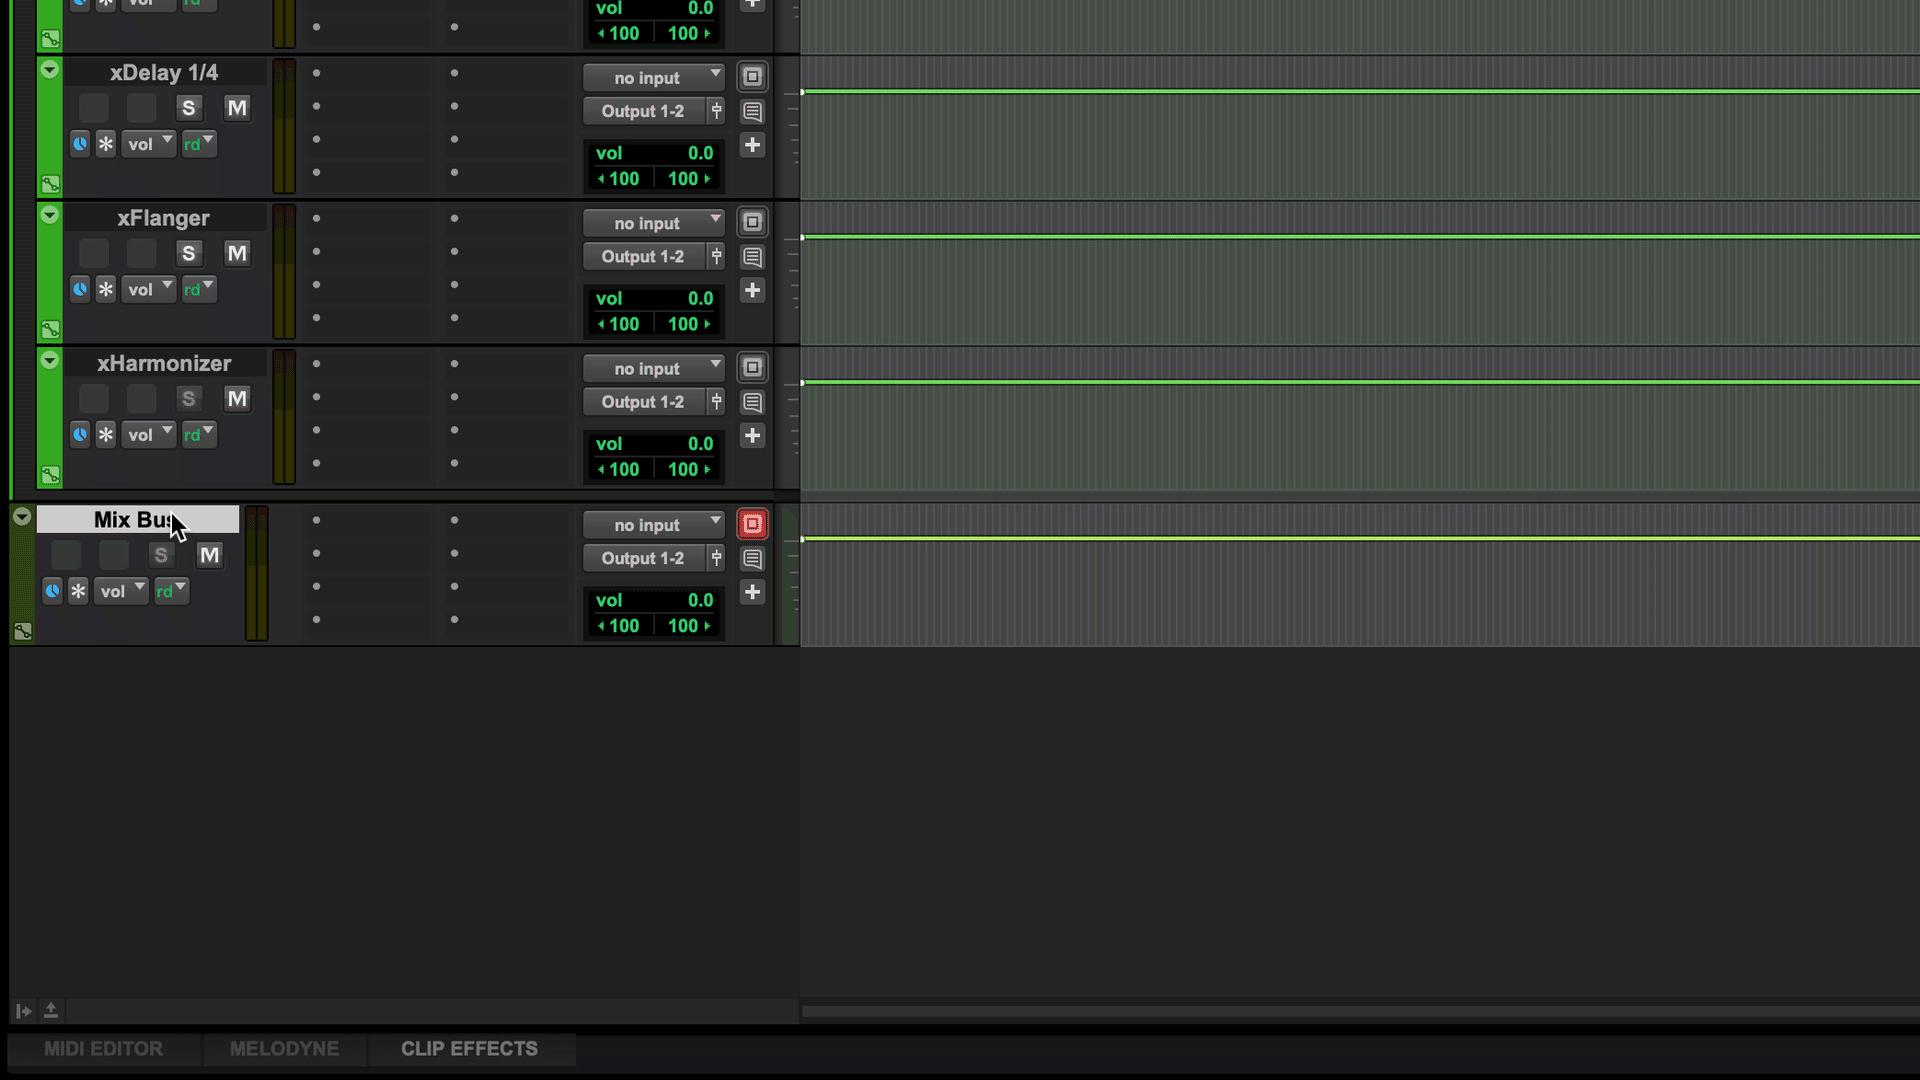Click the plus button on the xHarmonizer track
Image resolution: width=1920 pixels, height=1080 pixels.
tap(752, 436)
